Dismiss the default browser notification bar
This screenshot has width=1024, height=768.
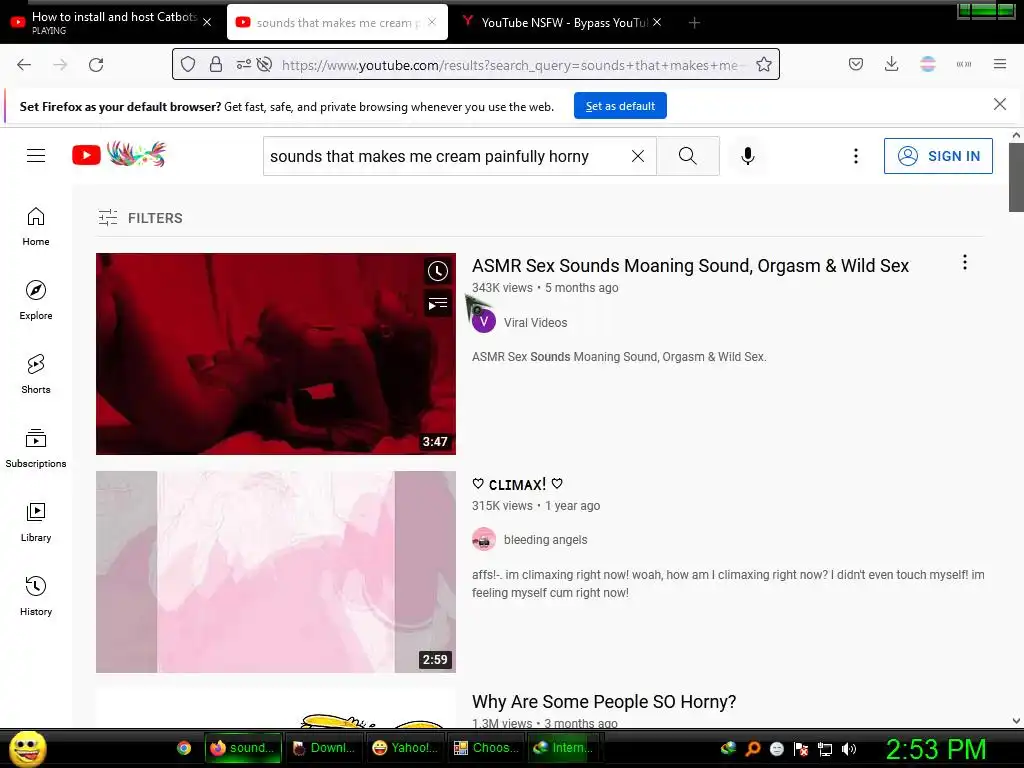click(x=1000, y=104)
